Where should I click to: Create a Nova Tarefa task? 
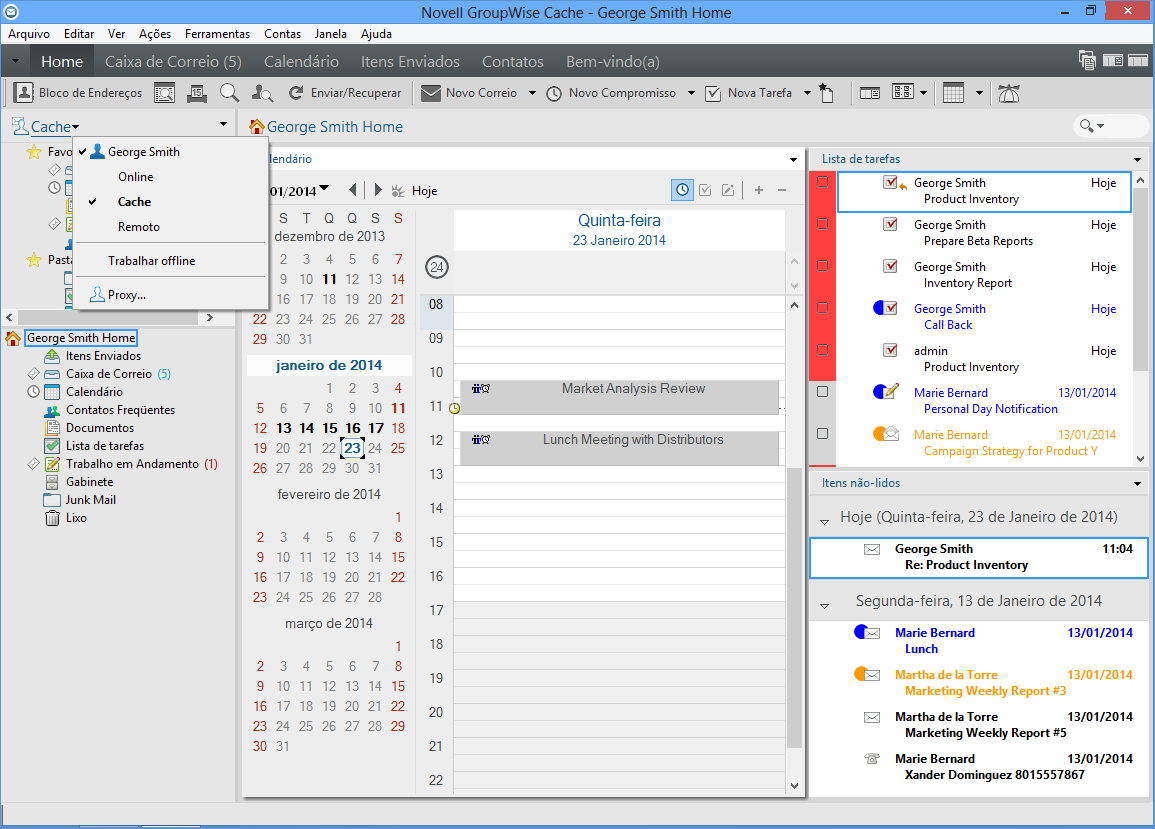748,93
